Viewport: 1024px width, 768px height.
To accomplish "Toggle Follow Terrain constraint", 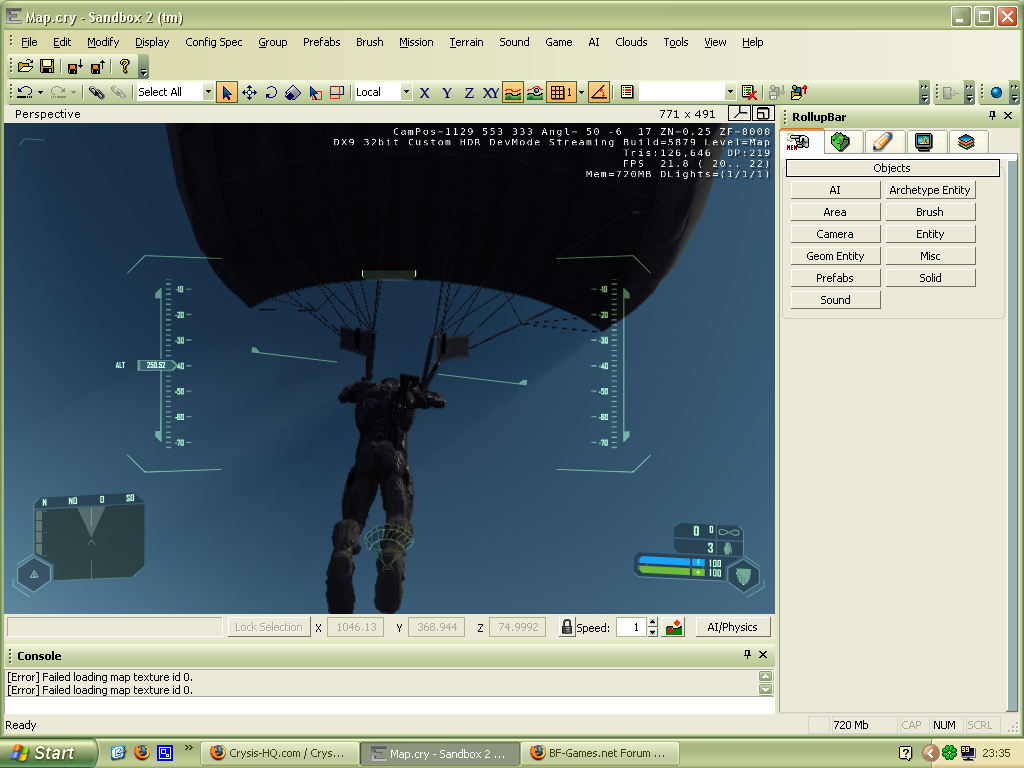I will (513, 93).
